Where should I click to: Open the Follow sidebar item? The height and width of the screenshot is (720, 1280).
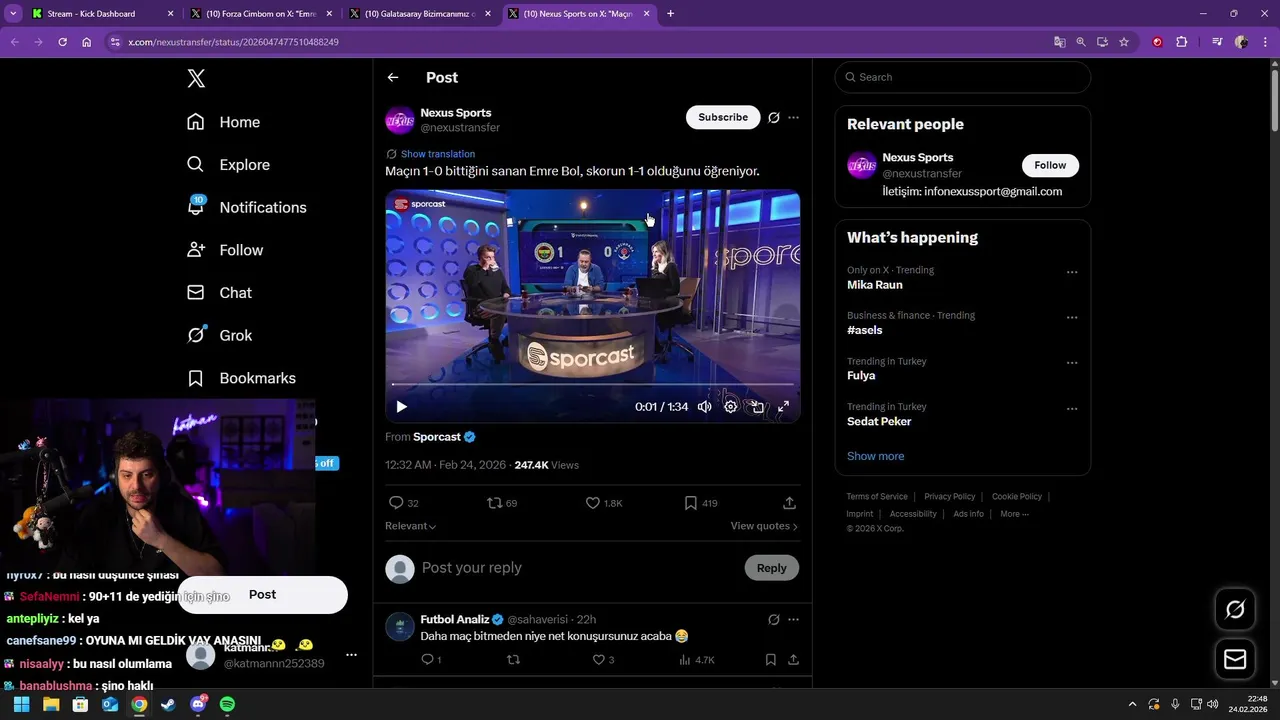225,250
